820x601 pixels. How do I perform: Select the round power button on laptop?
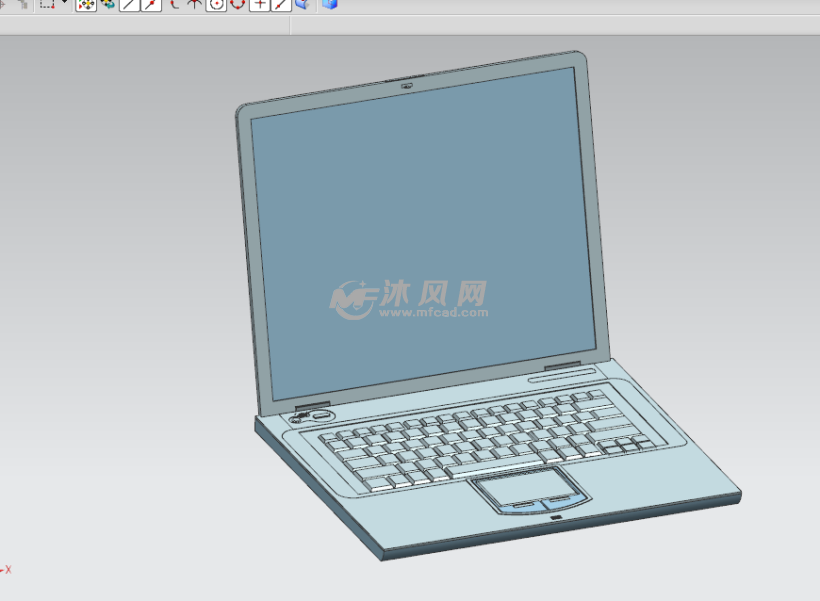[x=321, y=414]
